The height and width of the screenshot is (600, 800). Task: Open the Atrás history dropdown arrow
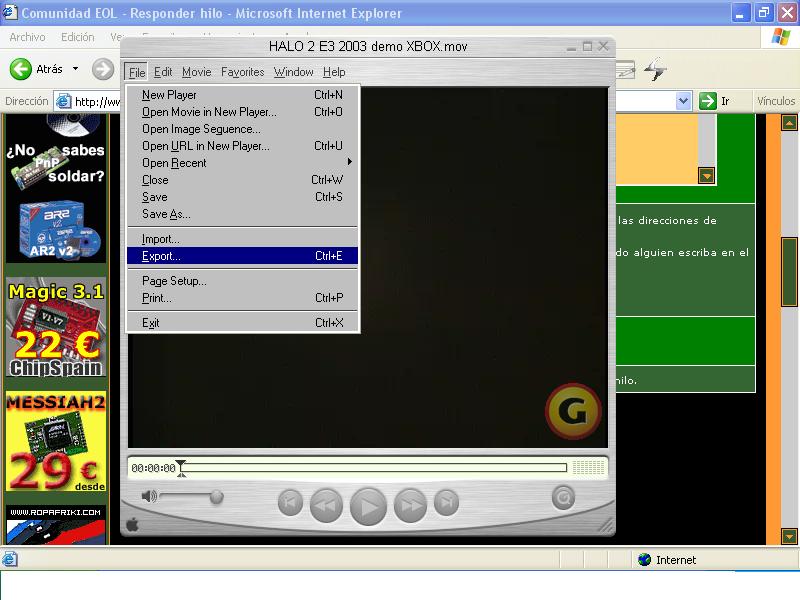(76, 69)
